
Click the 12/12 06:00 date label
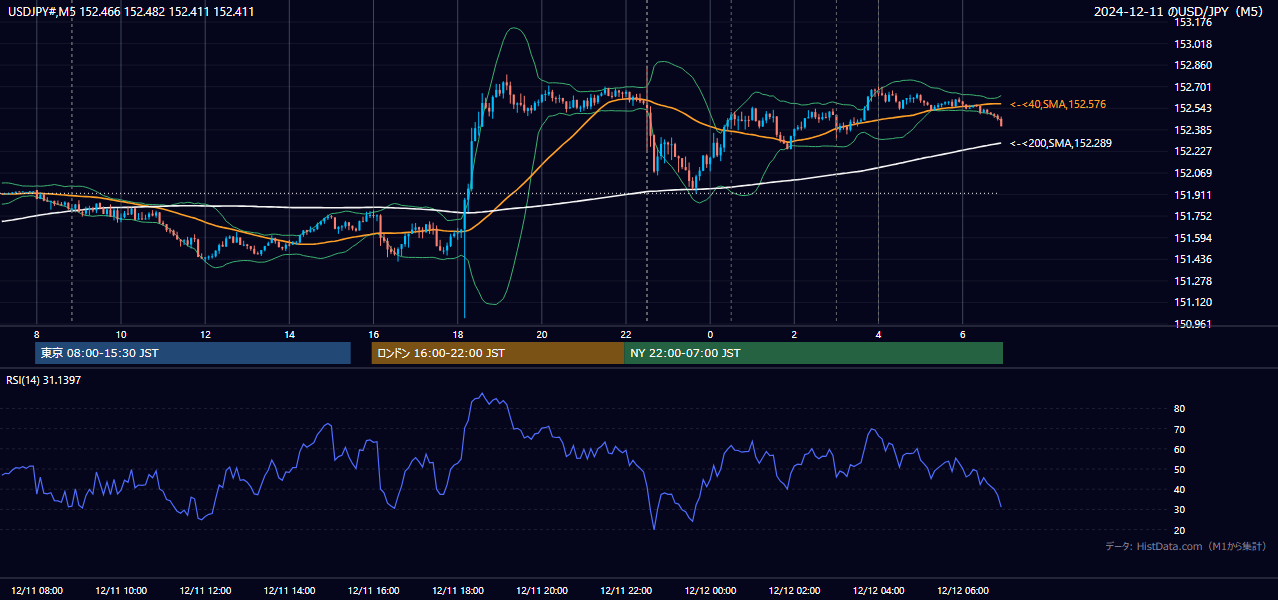tap(962, 590)
